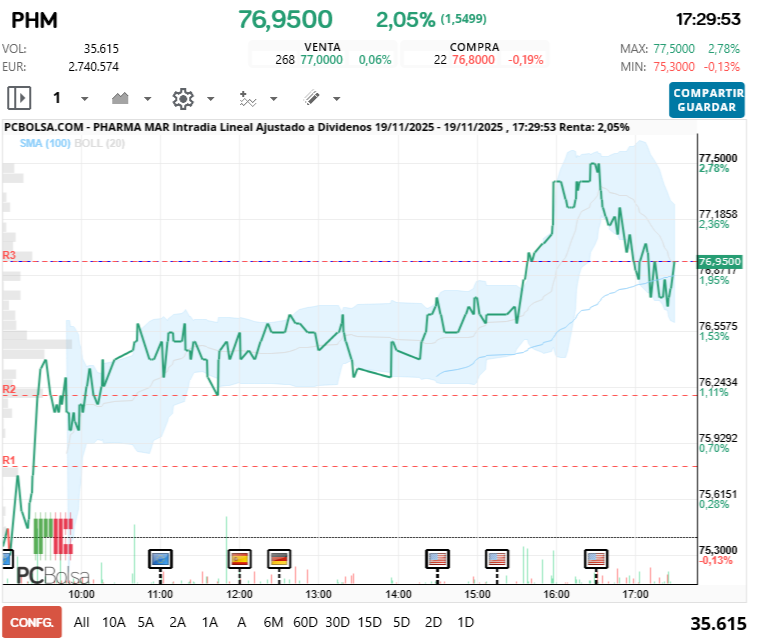Viewport: 760px width, 643px height.
Task: Expand the chart type dropdown arrow
Action: (148, 99)
